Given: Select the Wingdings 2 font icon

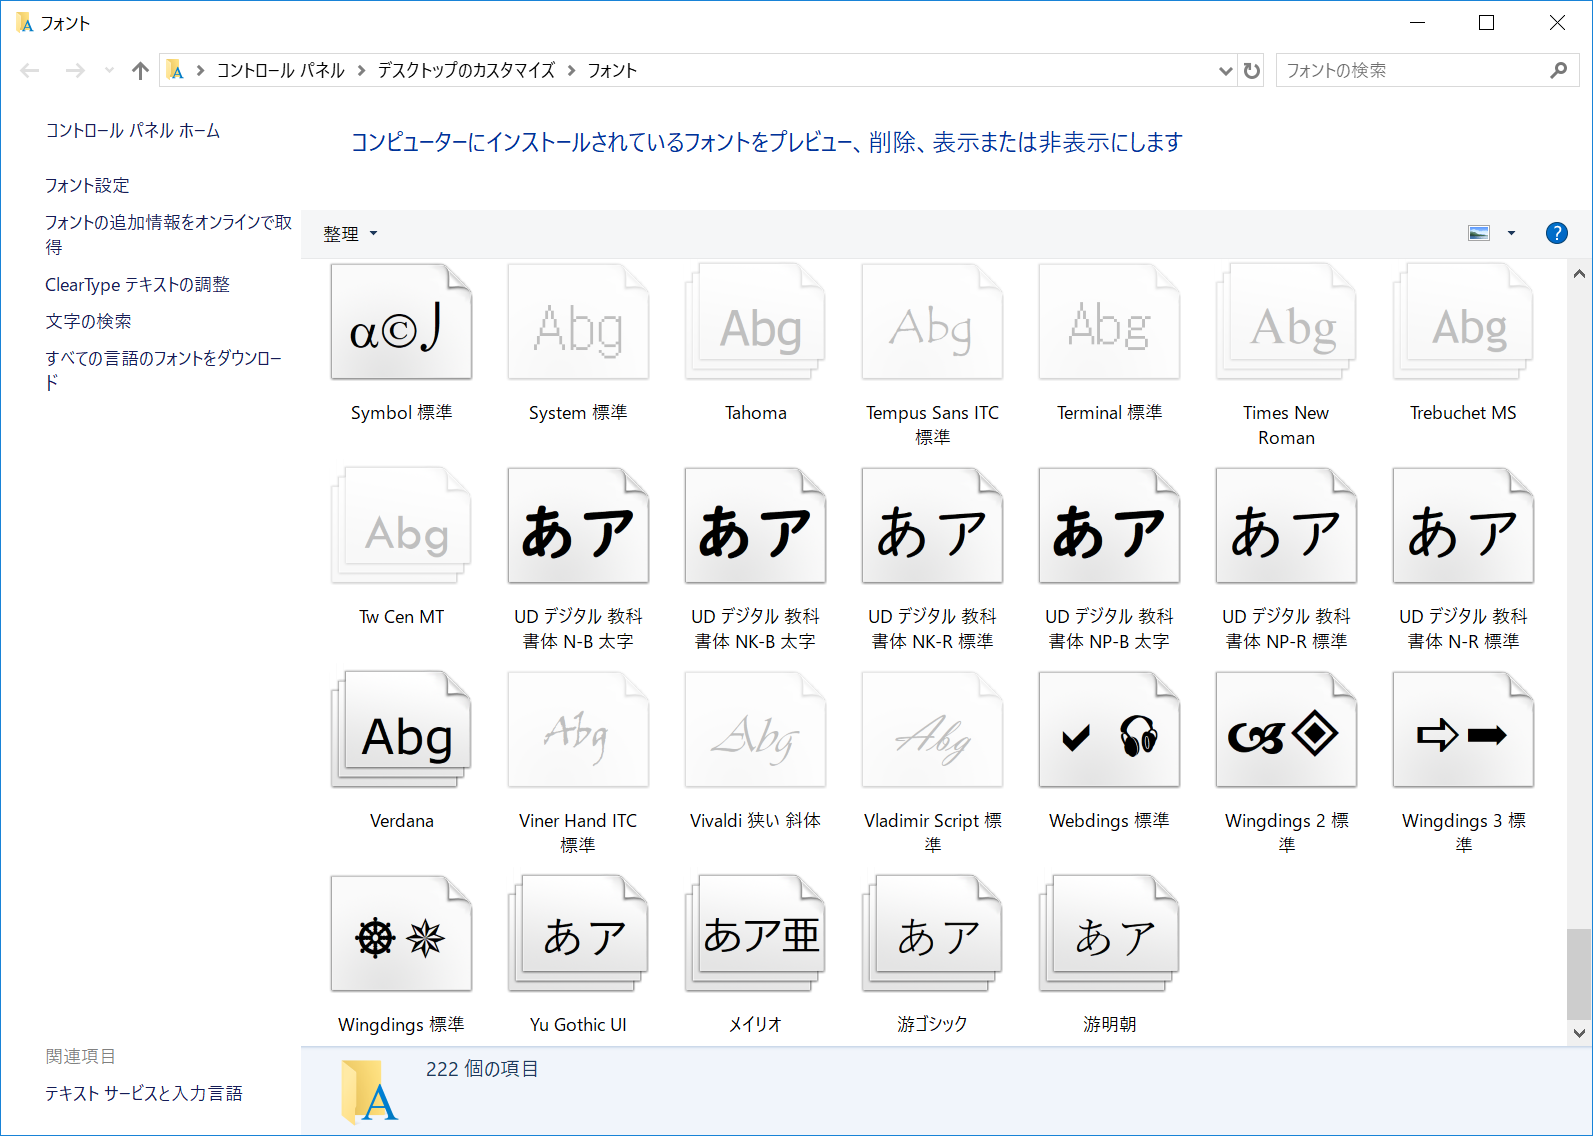Looking at the screenshot, I should pyautogui.click(x=1286, y=730).
